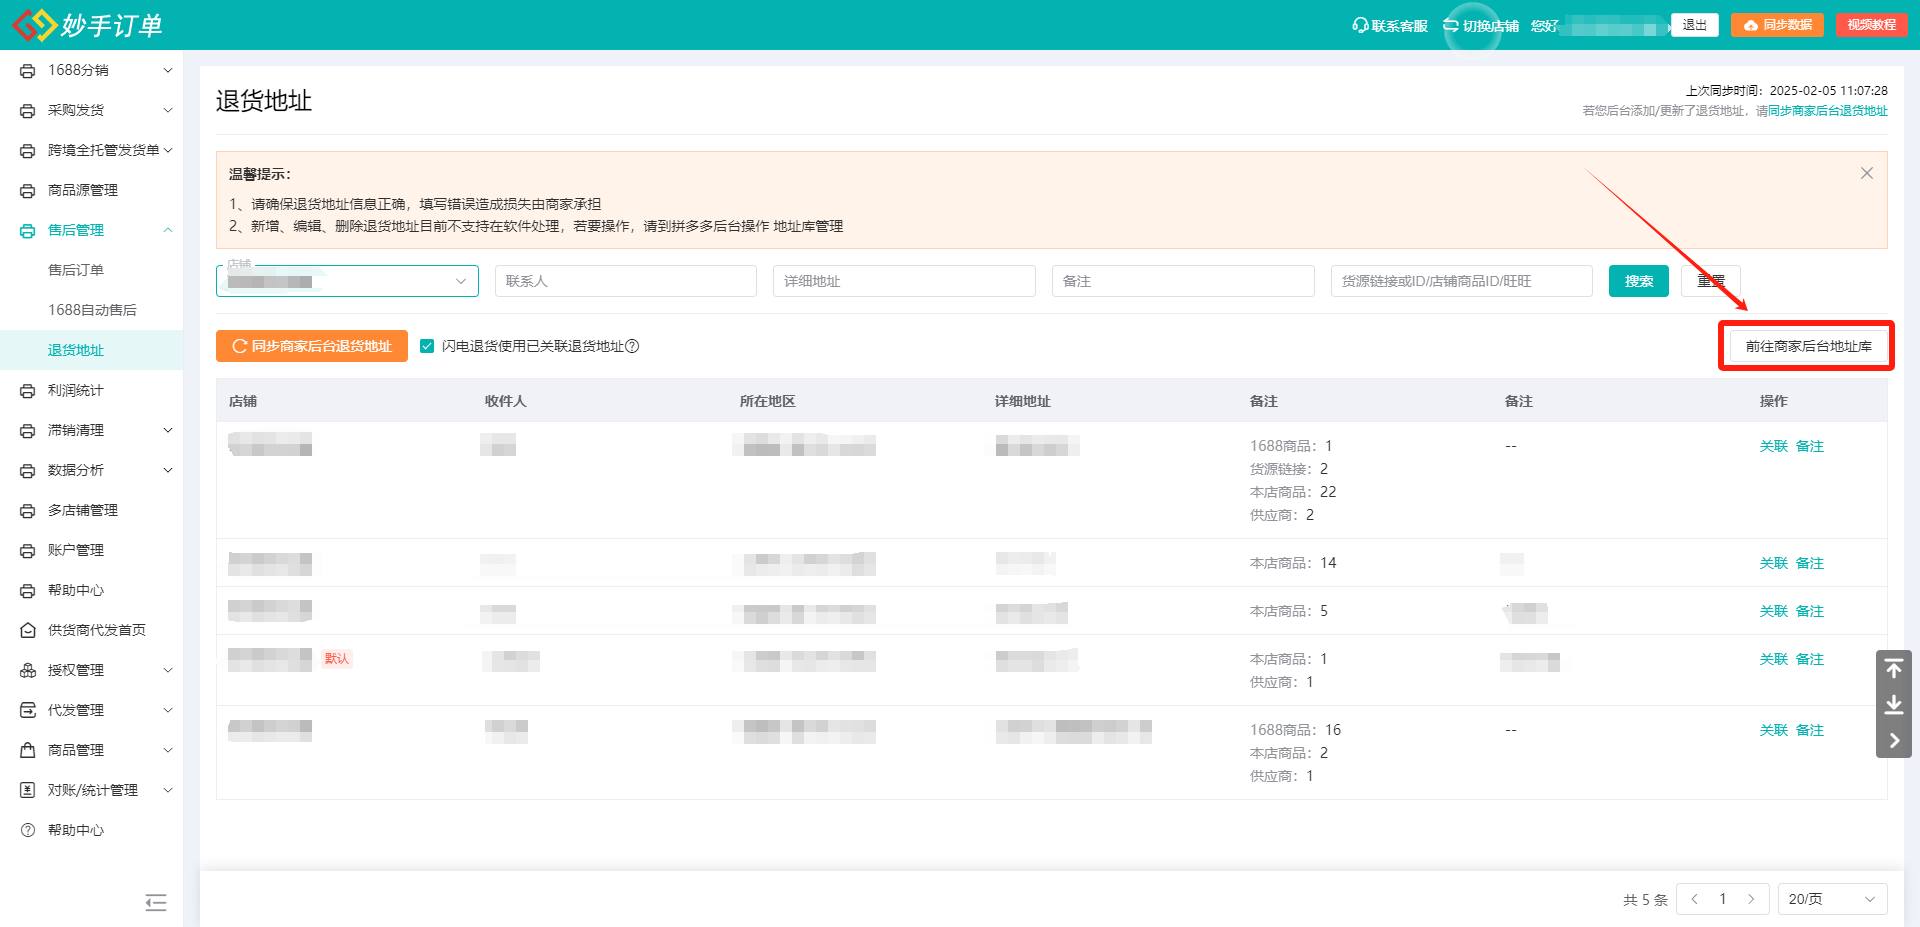Click the right-chevron floating panel icon
Viewport: 1920px width, 927px height.
coord(1894,741)
